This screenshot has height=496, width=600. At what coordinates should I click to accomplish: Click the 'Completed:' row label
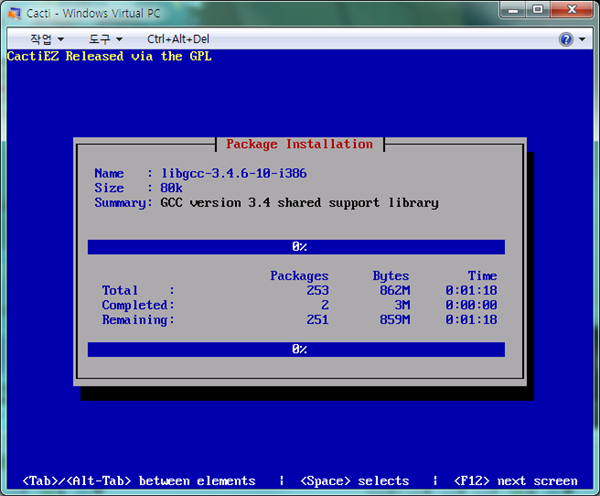(138, 305)
